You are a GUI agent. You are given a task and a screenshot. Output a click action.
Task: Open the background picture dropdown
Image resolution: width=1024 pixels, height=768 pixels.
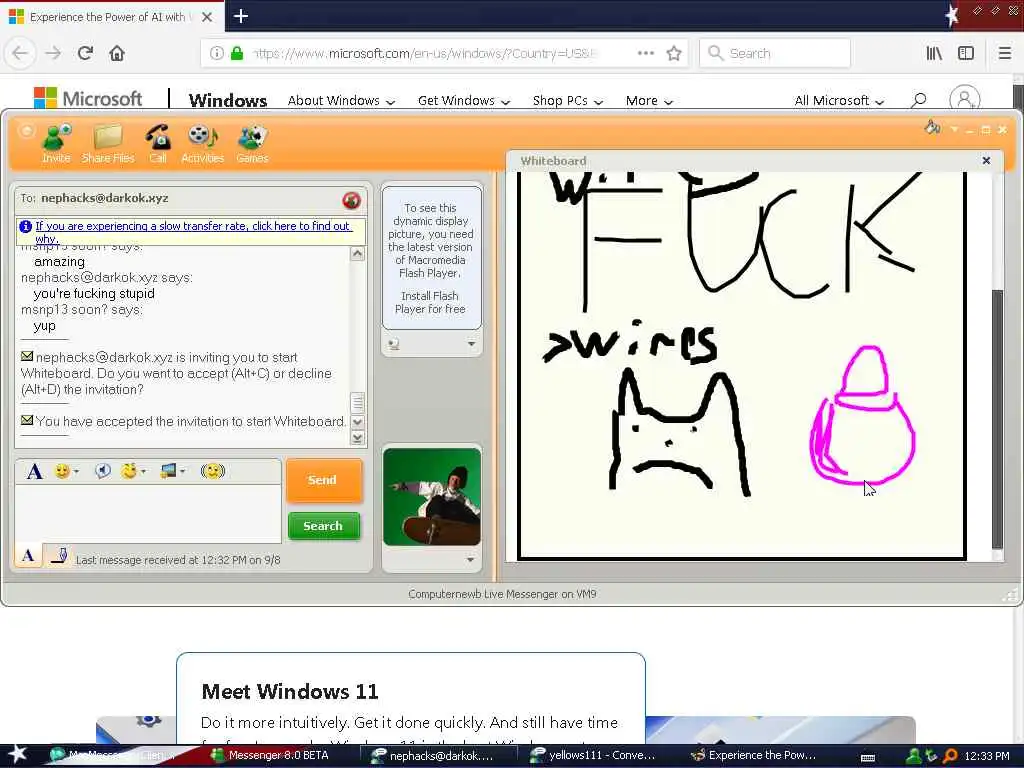click(172, 471)
